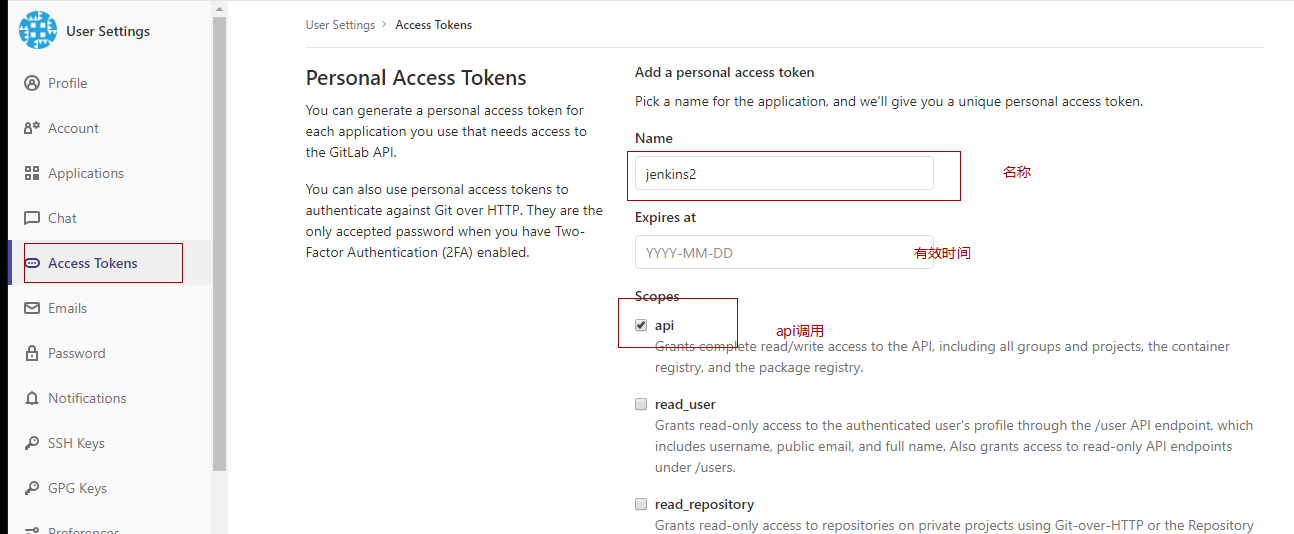Click the Password lock icon
This screenshot has height=534, width=1294.
click(x=32, y=353)
